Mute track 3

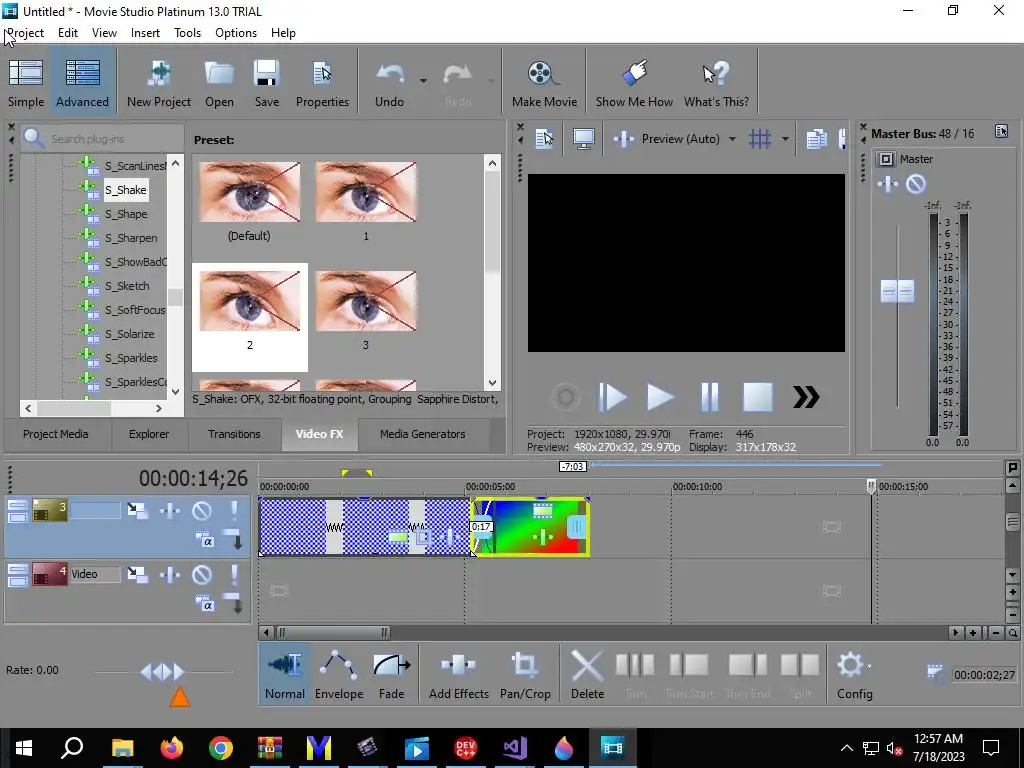coord(202,511)
